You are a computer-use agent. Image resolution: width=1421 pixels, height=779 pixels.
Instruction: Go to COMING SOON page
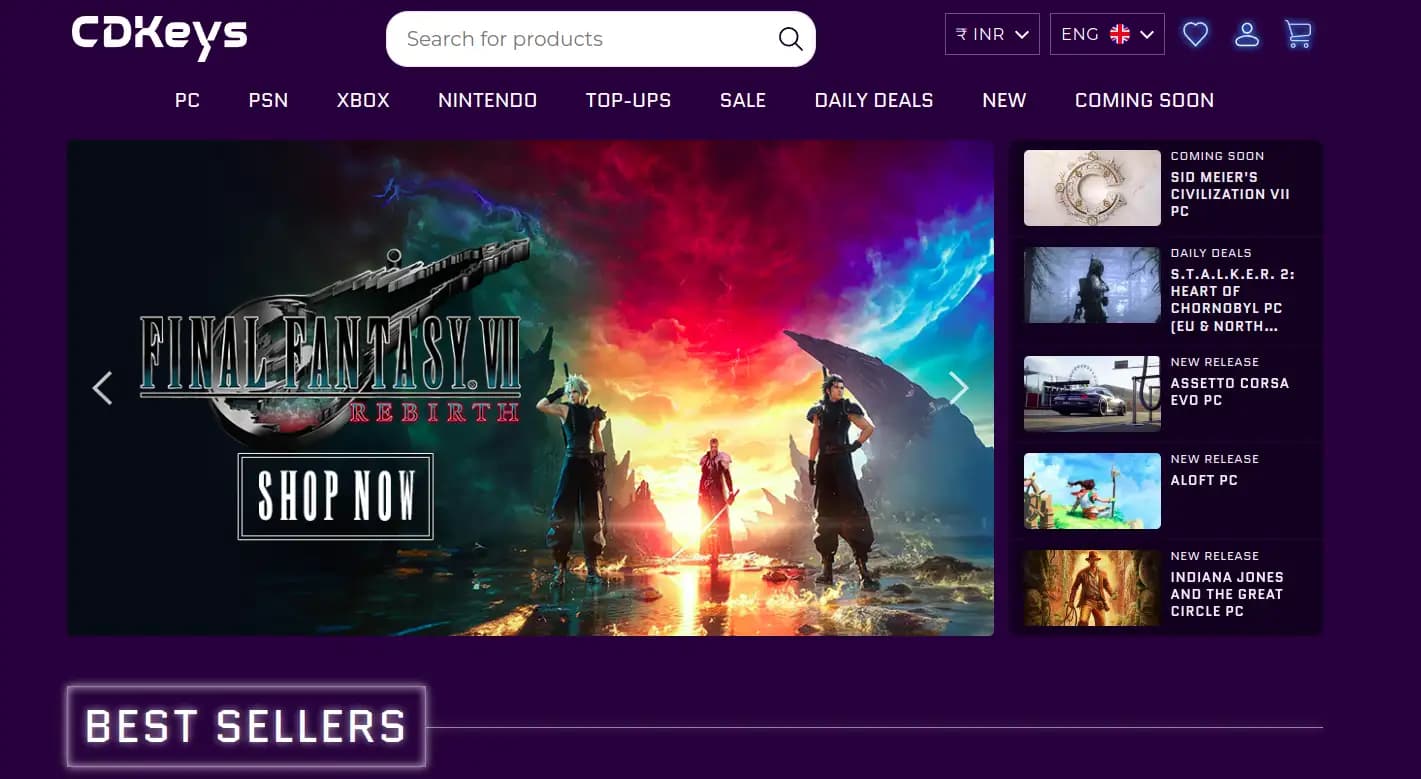coord(1144,100)
